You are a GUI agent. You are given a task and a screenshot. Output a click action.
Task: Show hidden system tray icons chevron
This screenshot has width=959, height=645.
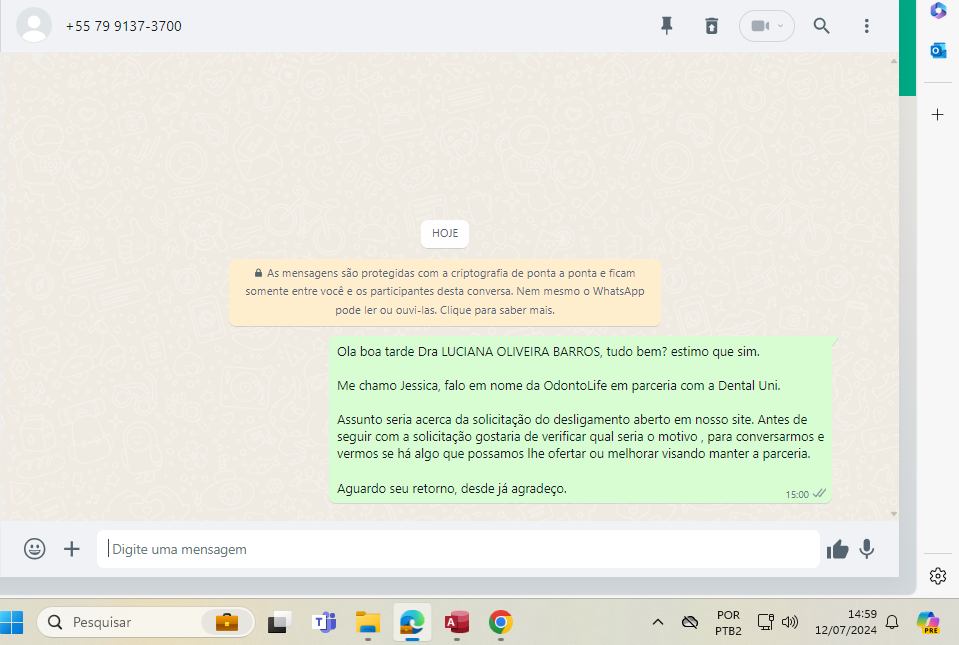point(658,622)
